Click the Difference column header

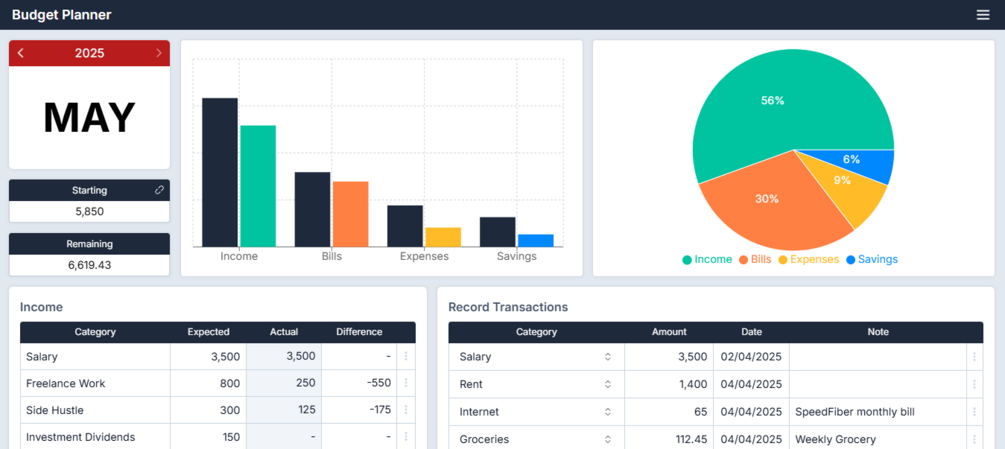tap(359, 332)
